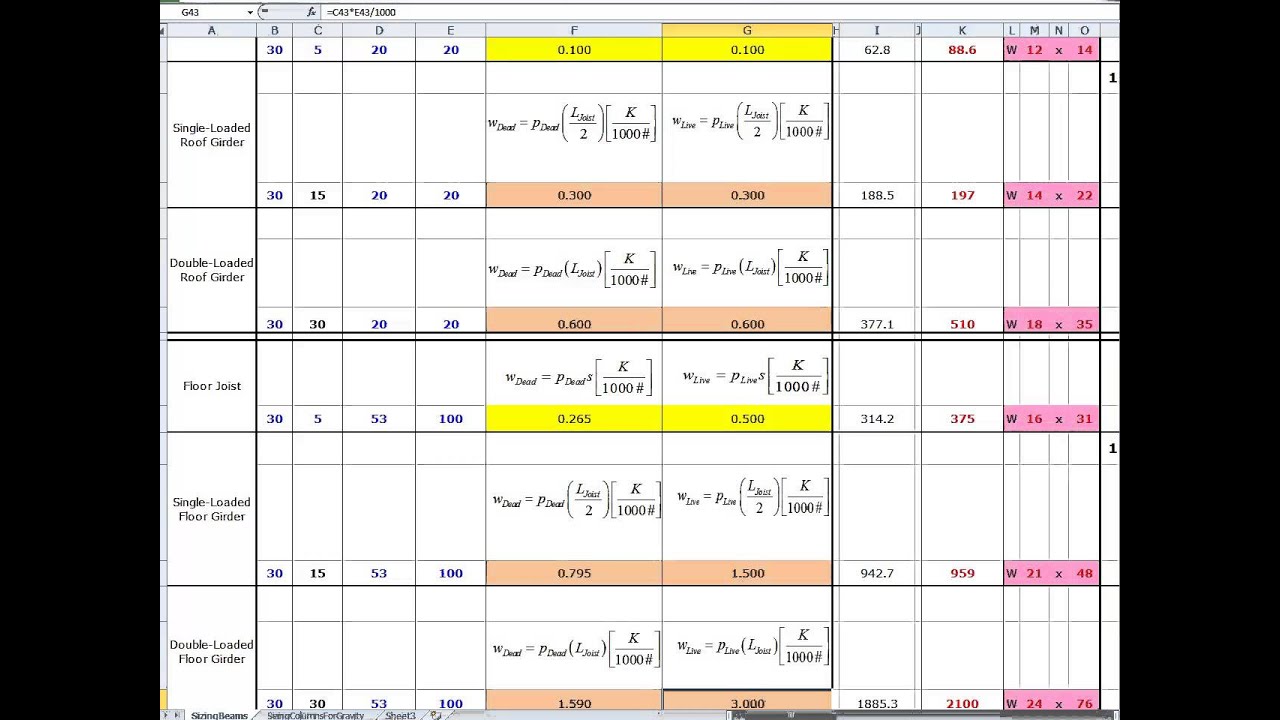Select Single-Loaded Roof Girder wDead formula image
Screen dimensions: 1280x720
(573, 122)
